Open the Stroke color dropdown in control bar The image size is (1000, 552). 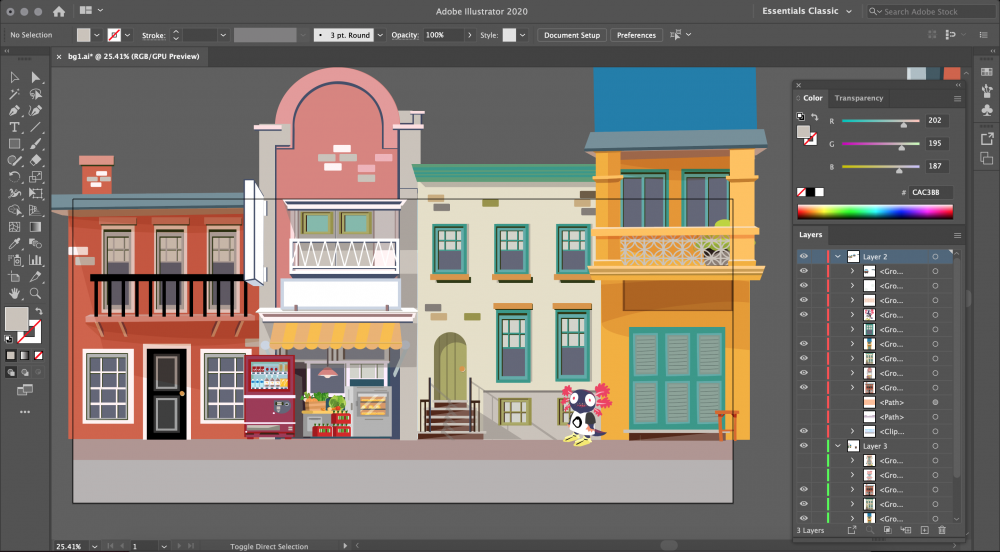(128, 35)
